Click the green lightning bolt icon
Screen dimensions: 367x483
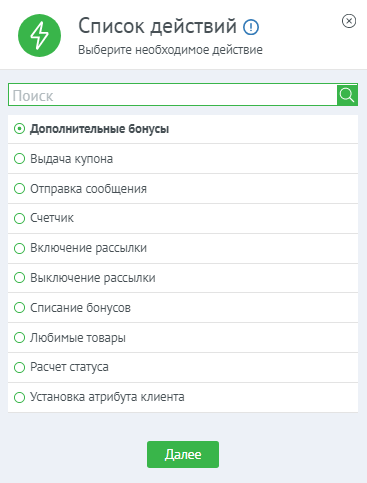(x=39, y=35)
